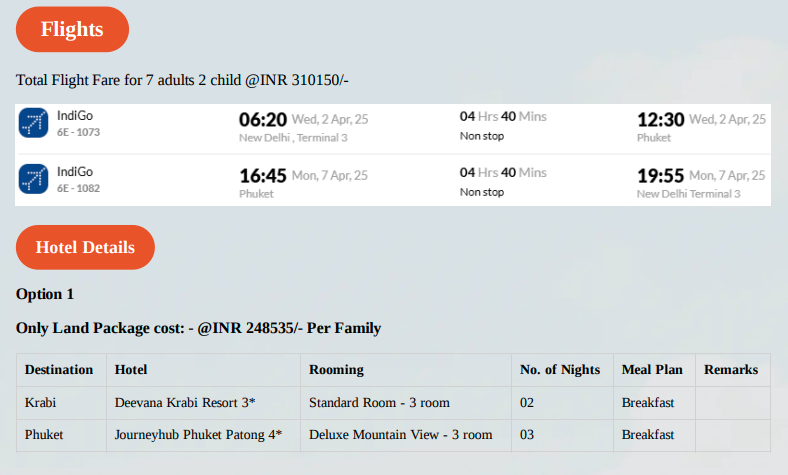Click the flight number 6E - 1073
The width and height of the screenshot is (788, 475).
78,132
